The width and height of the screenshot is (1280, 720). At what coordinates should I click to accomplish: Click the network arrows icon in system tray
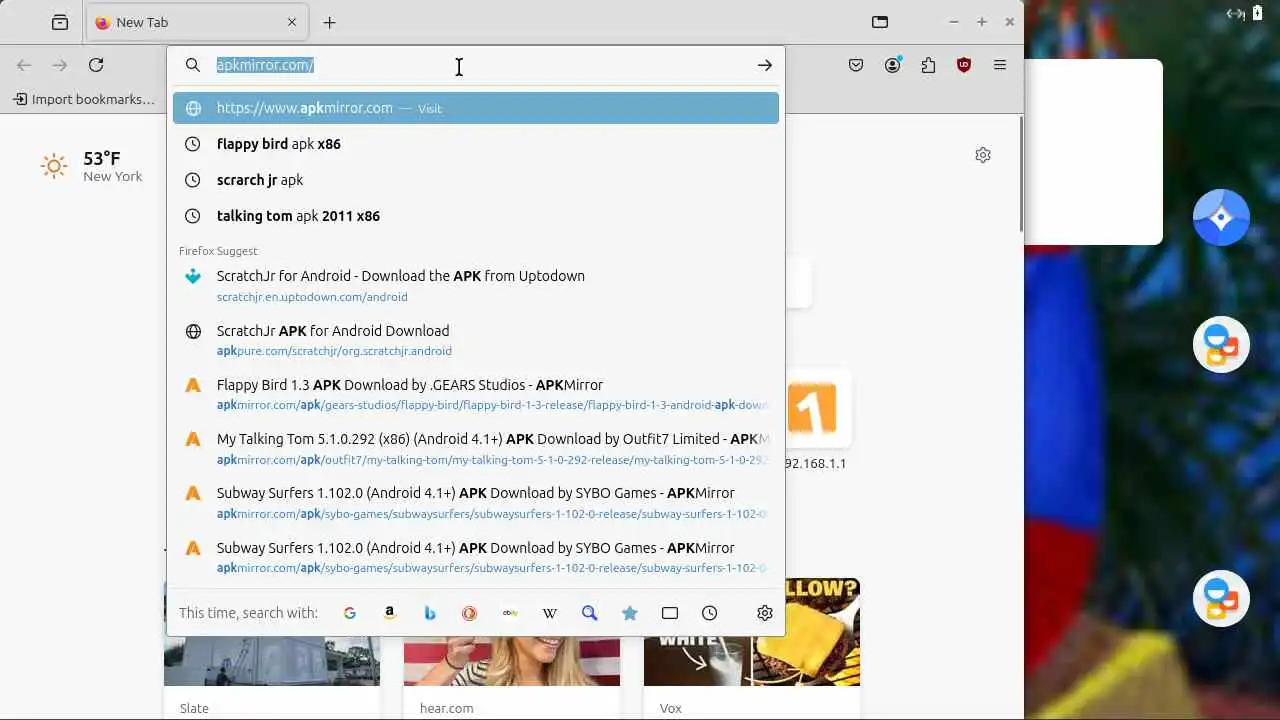pyautogui.click(x=1235, y=13)
